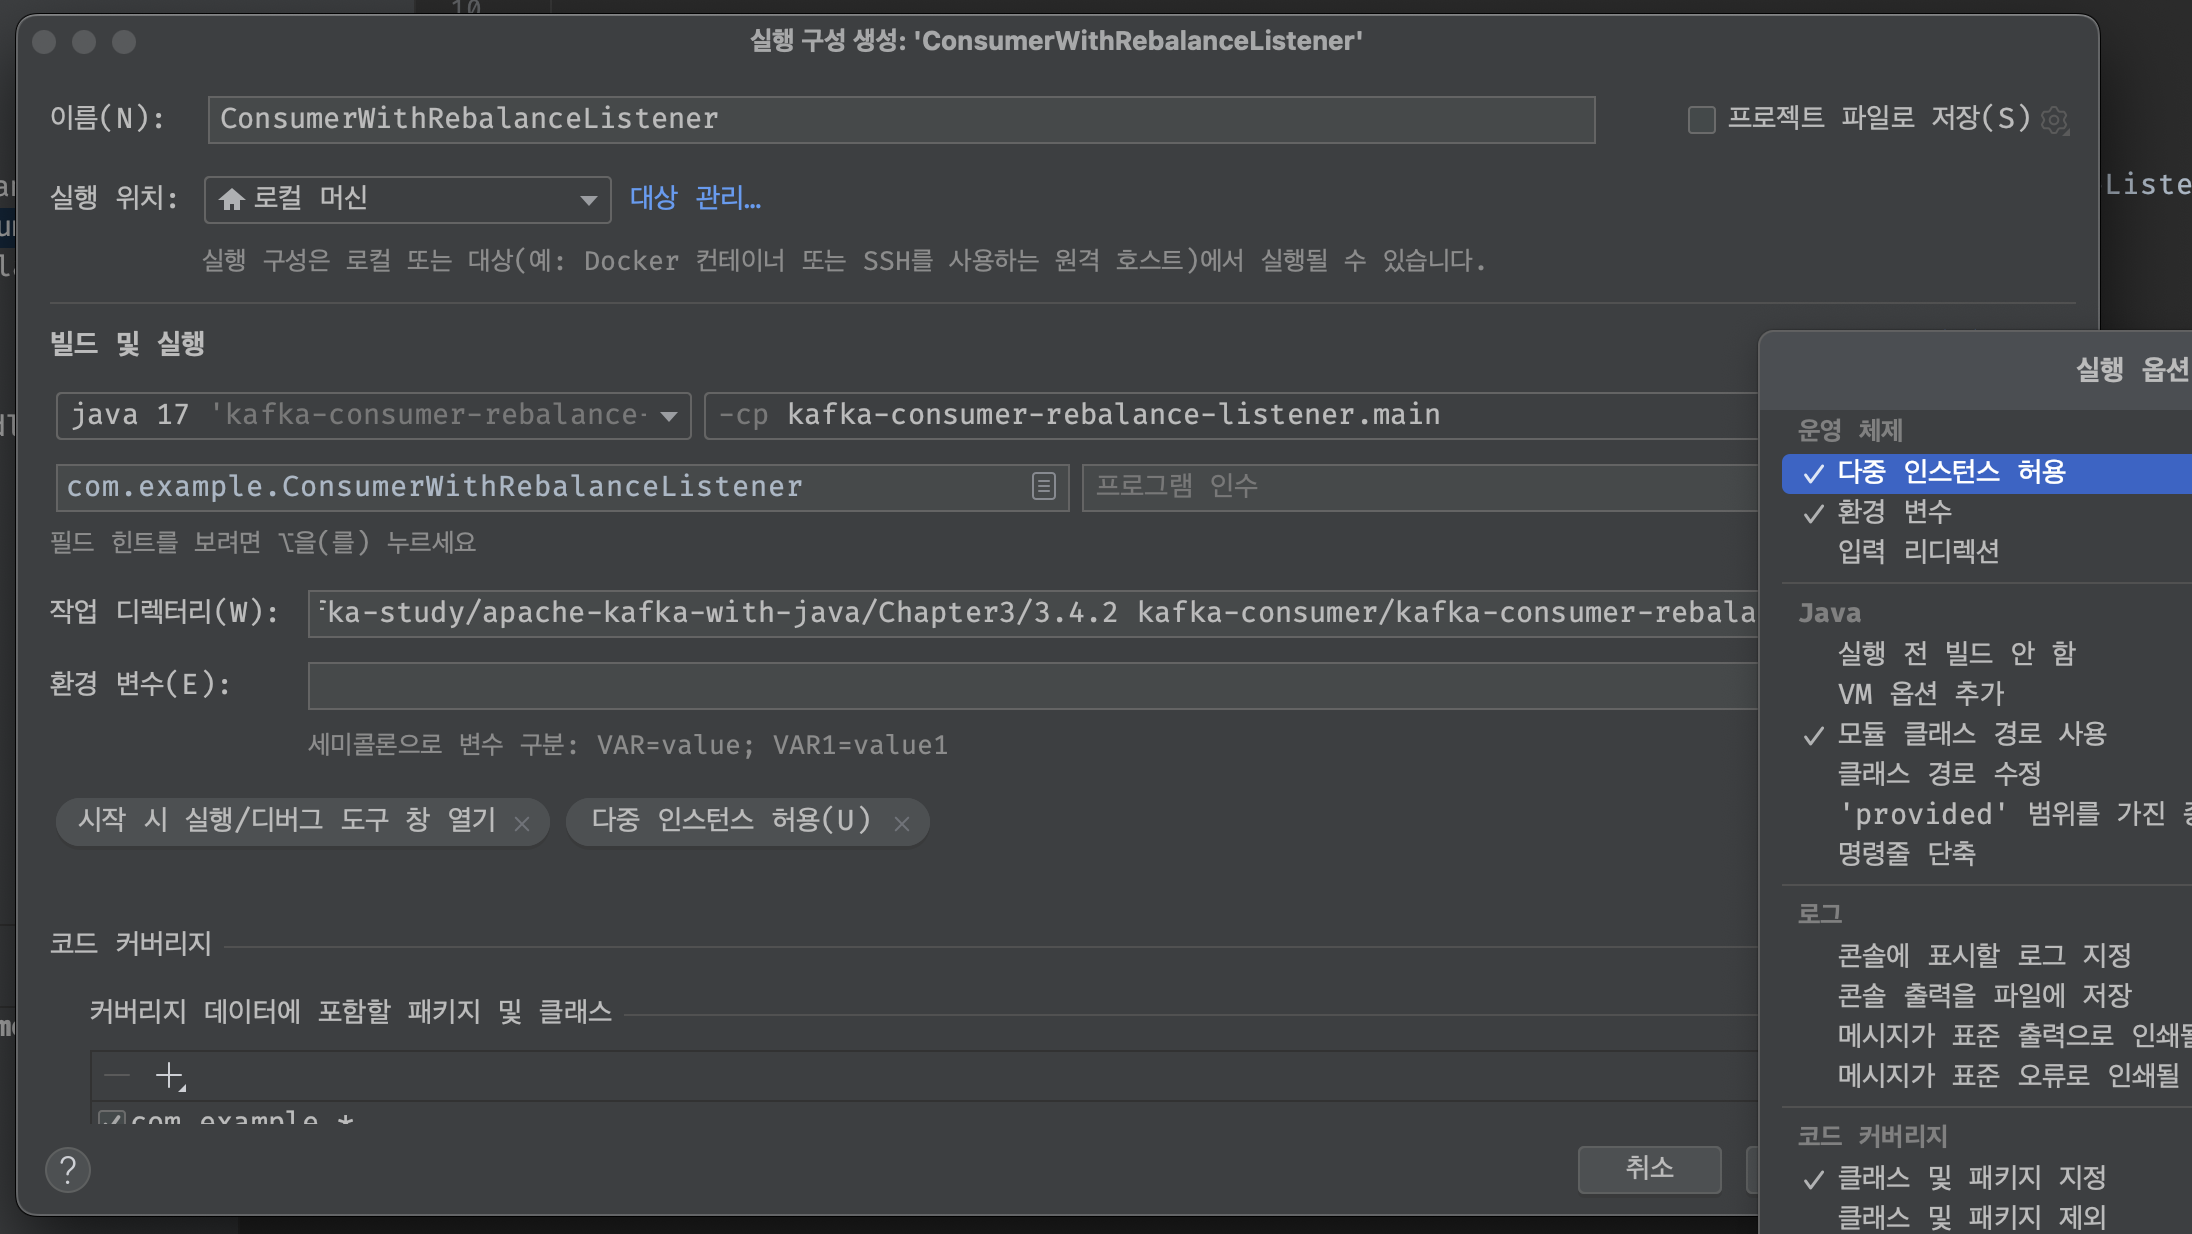This screenshot has width=2192, height=1234.
Task: Click the settings gear beside project file save
Action: click(x=2054, y=120)
